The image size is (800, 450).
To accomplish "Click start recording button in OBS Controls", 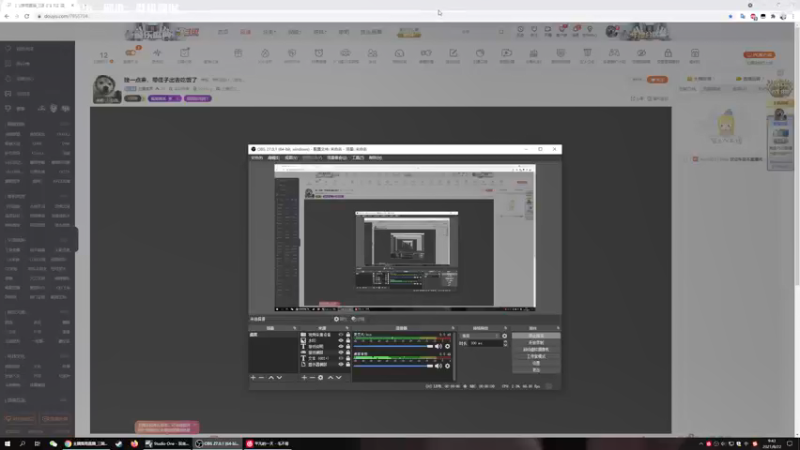I will (x=536, y=342).
